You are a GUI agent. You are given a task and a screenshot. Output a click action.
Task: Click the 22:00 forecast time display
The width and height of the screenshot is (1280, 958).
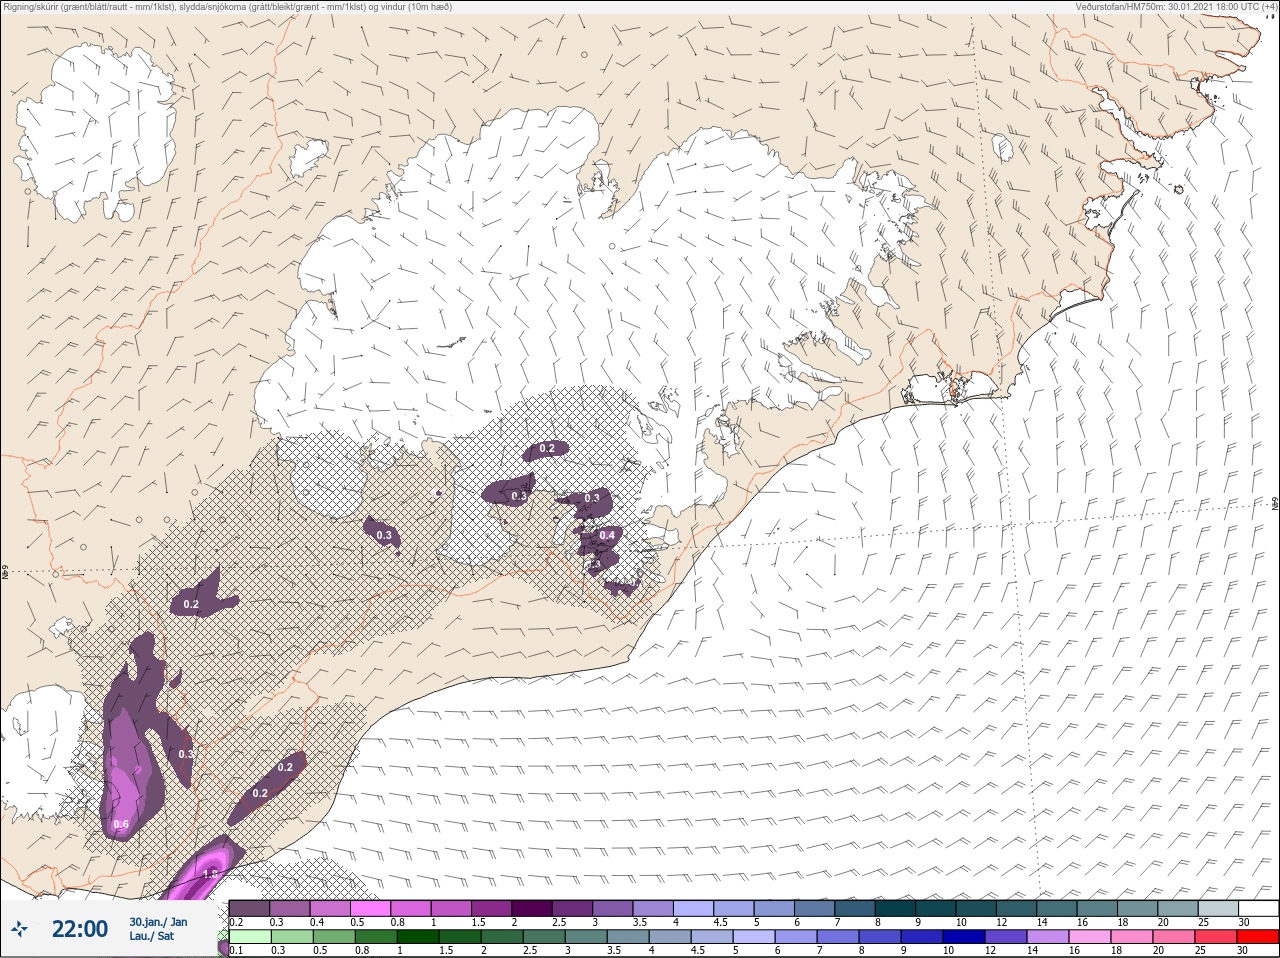(x=79, y=929)
